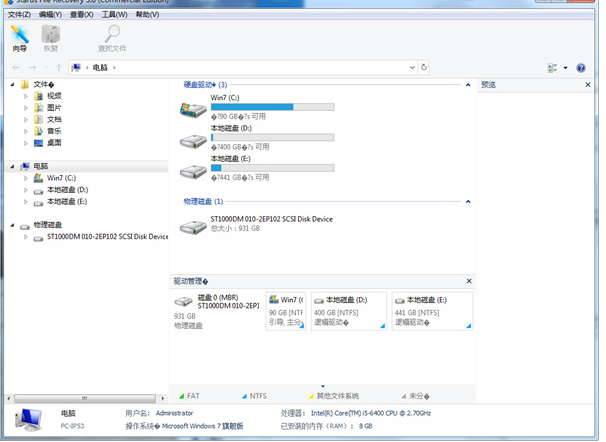606x442 pixels.
Task: Click the view options icon
Action: click(552, 68)
